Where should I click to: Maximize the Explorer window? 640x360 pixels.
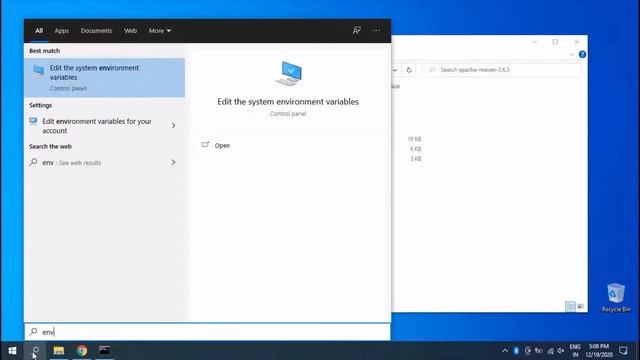coord(555,42)
